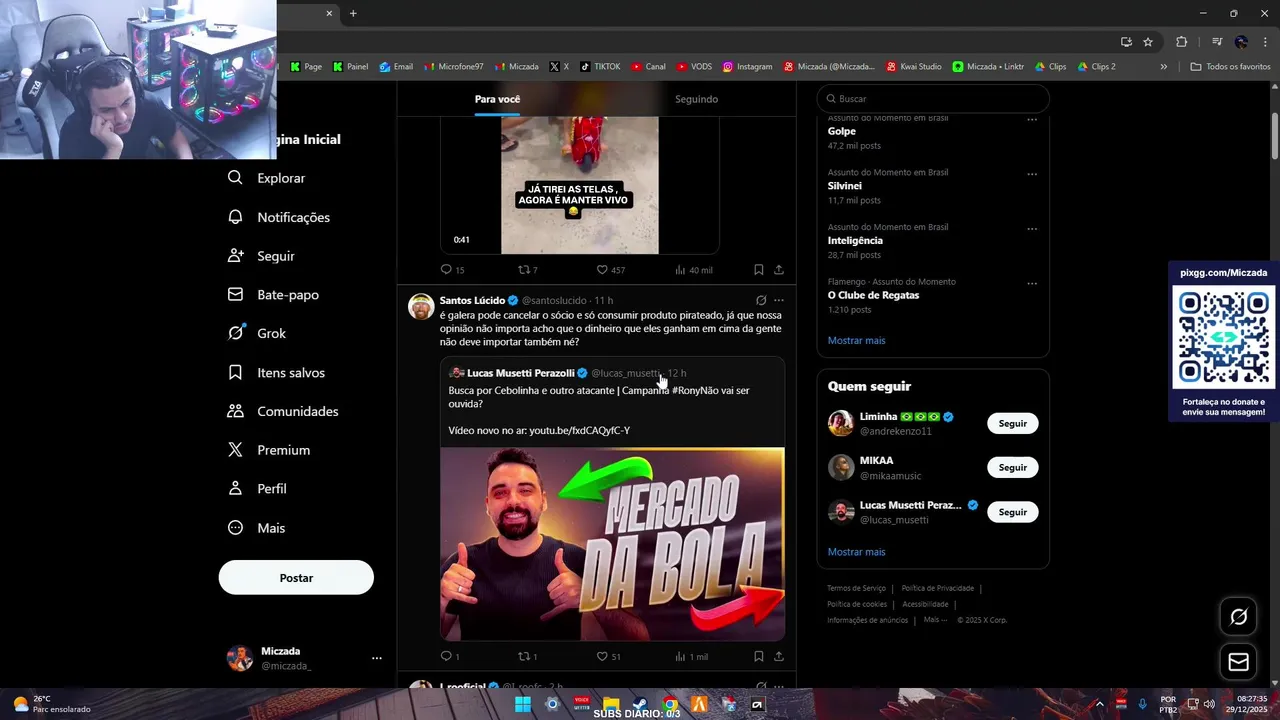Reply to Santos Lúcido's post
Viewport: 1280px width, 720px height.
tap(450, 656)
